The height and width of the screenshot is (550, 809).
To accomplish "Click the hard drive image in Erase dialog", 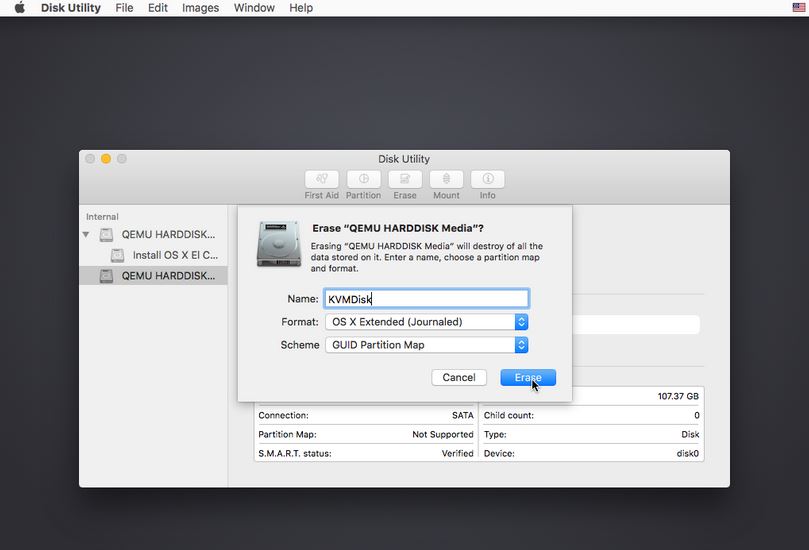I will pyautogui.click(x=279, y=244).
